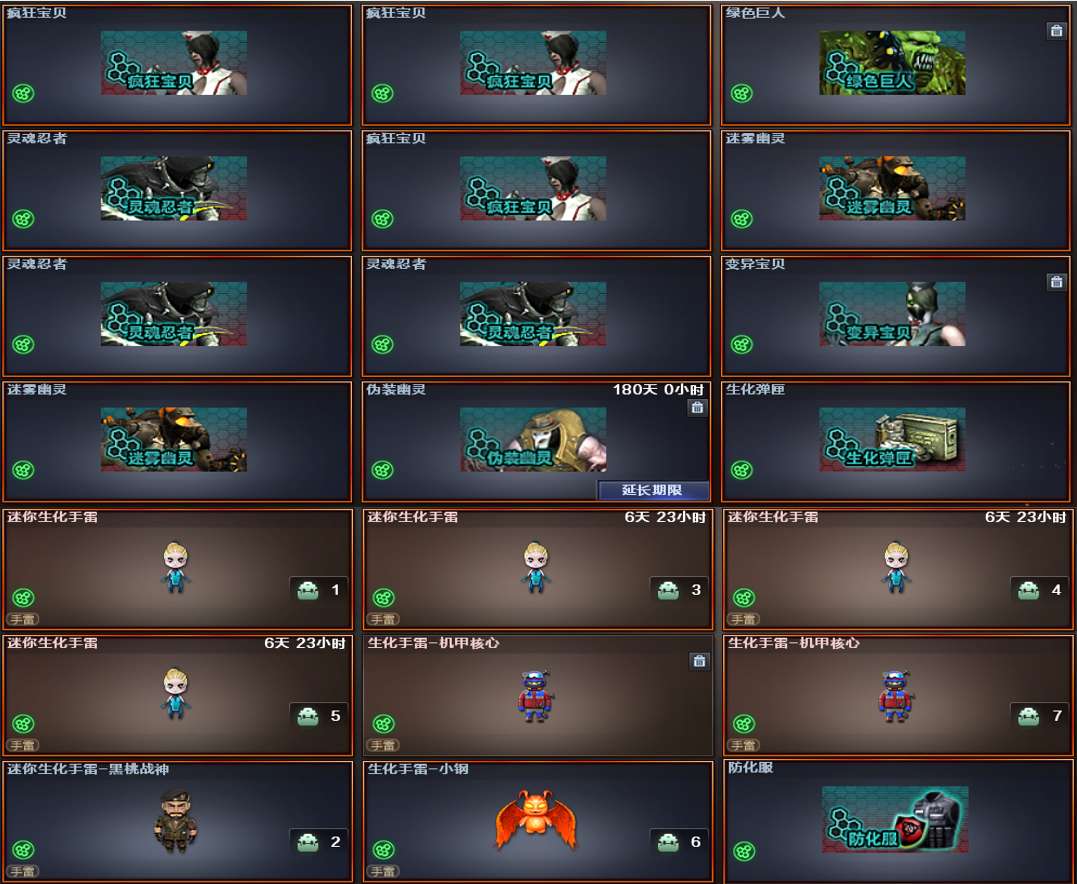Click the 延长期限 extend button
Image resolution: width=1077 pixels, height=884 pixels.
(653, 490)
